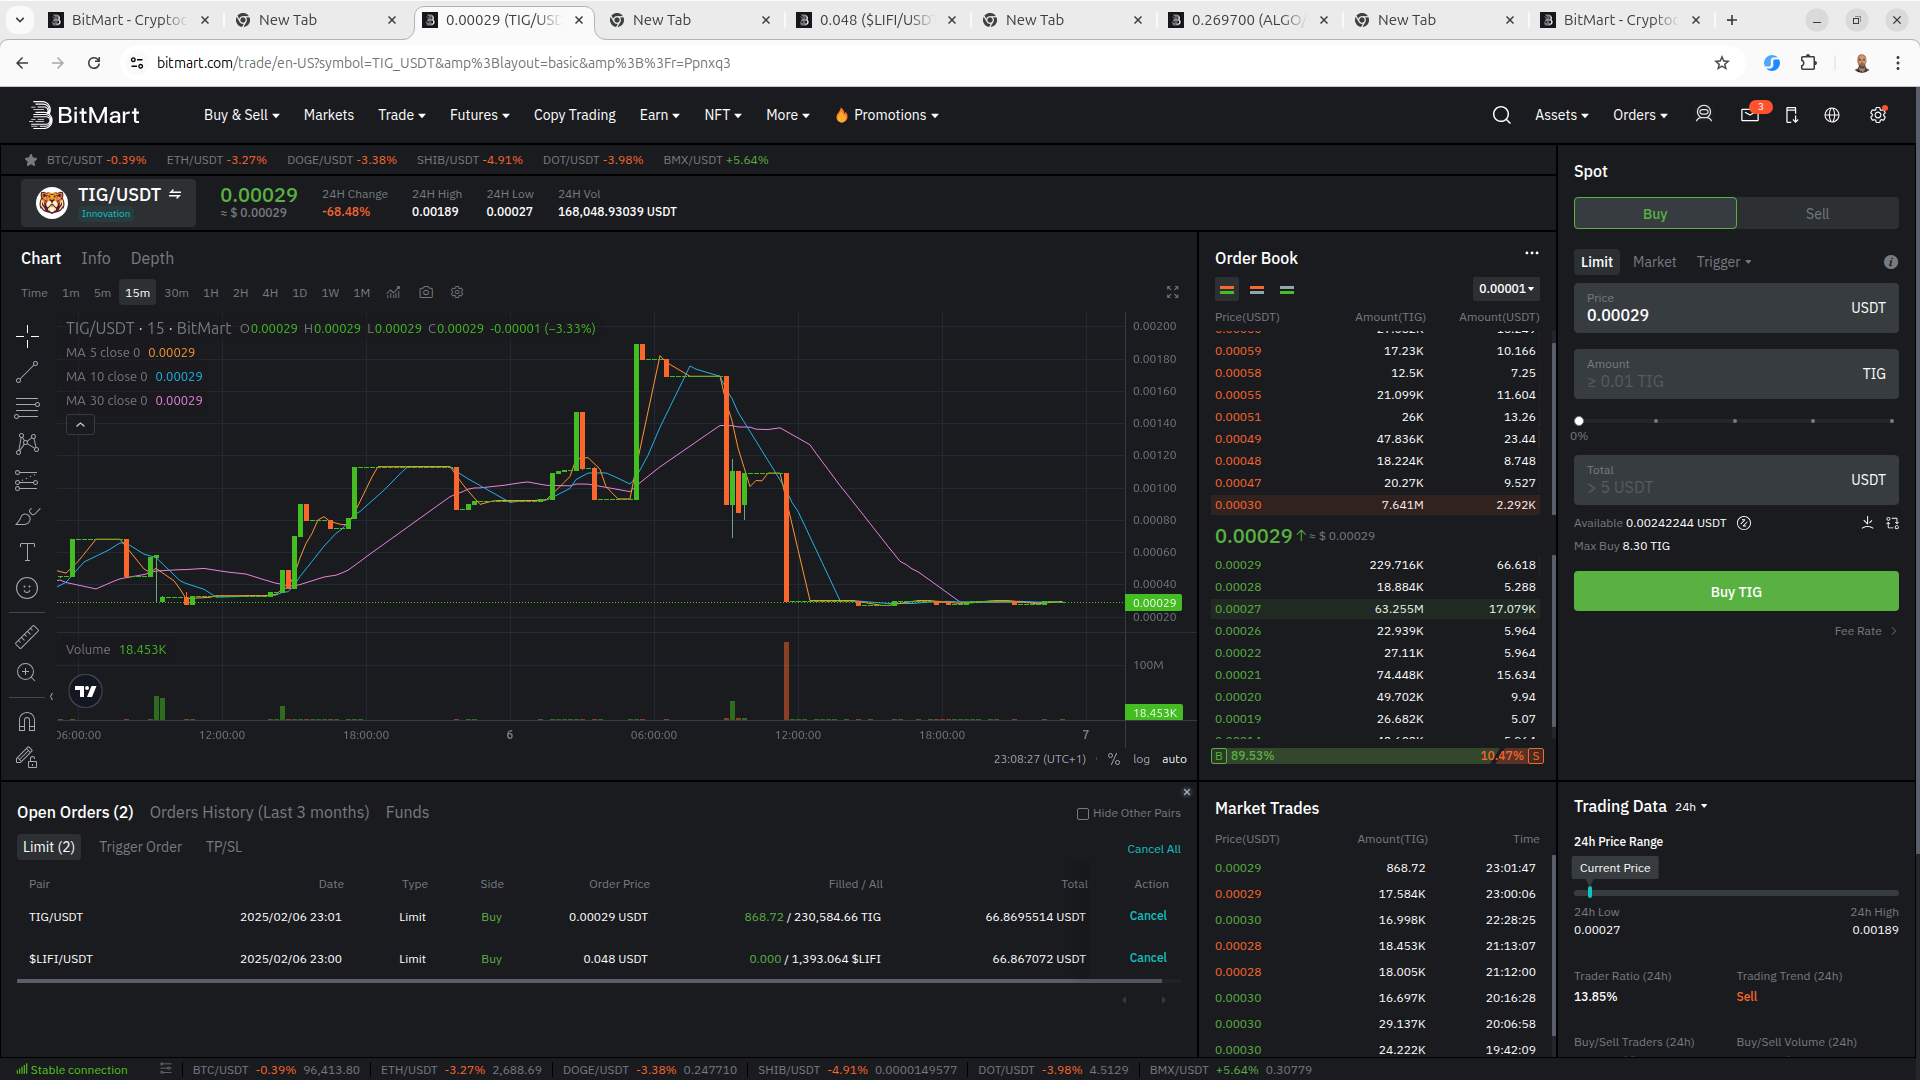
Task: Open the order book price precision dropdown
Action: coord(1506,289)
